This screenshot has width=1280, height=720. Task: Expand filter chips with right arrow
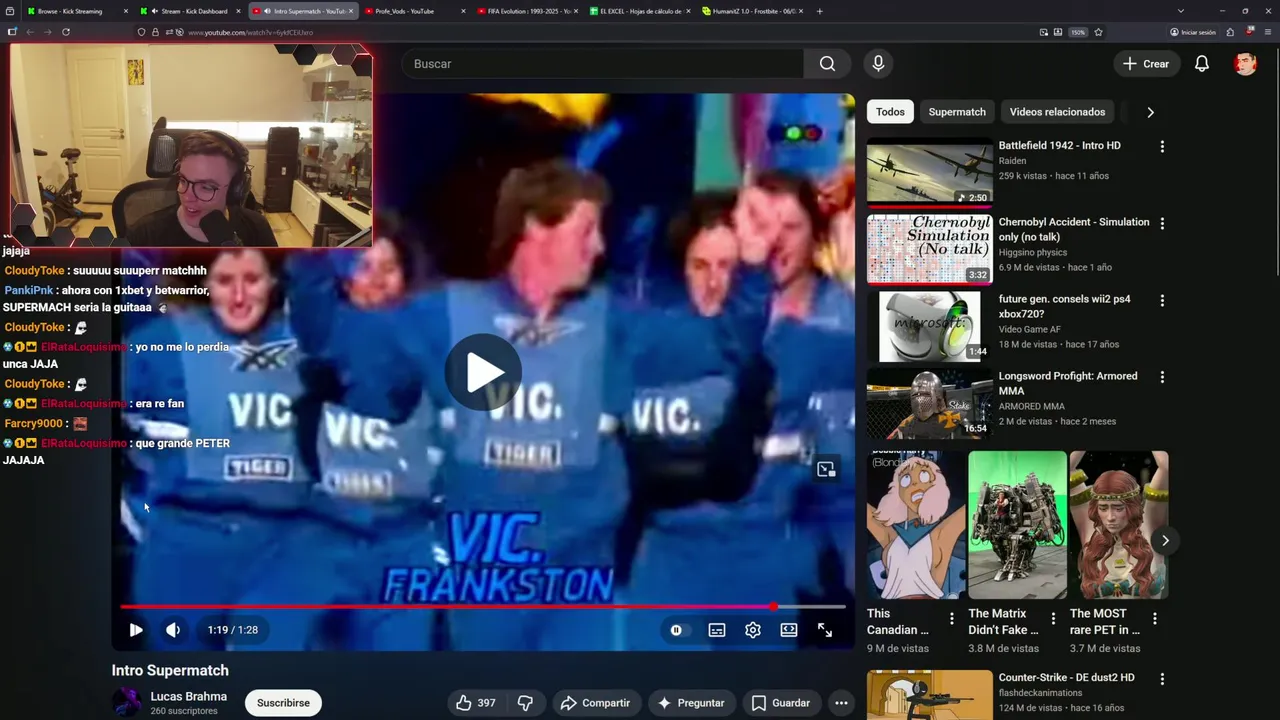point(1150,112)
